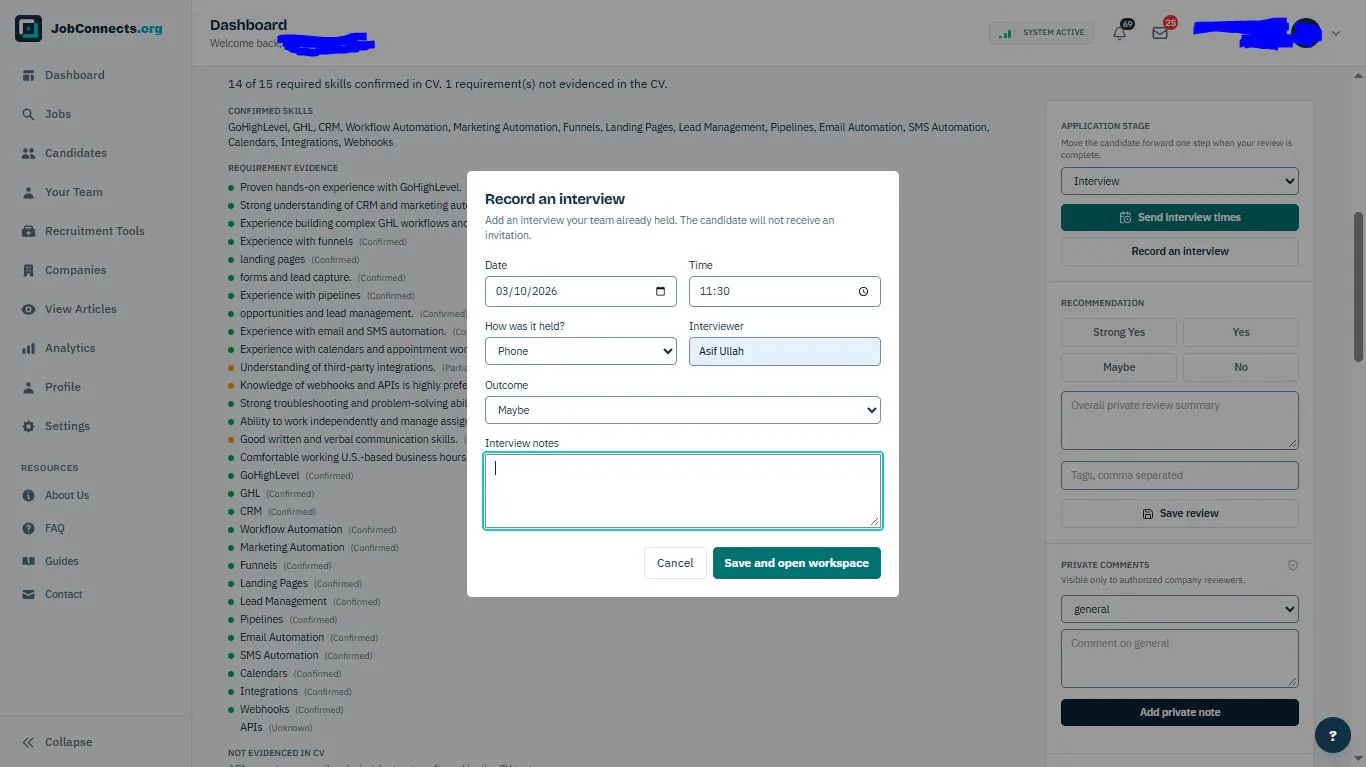Click the Send interview times button

(1180, 217)
